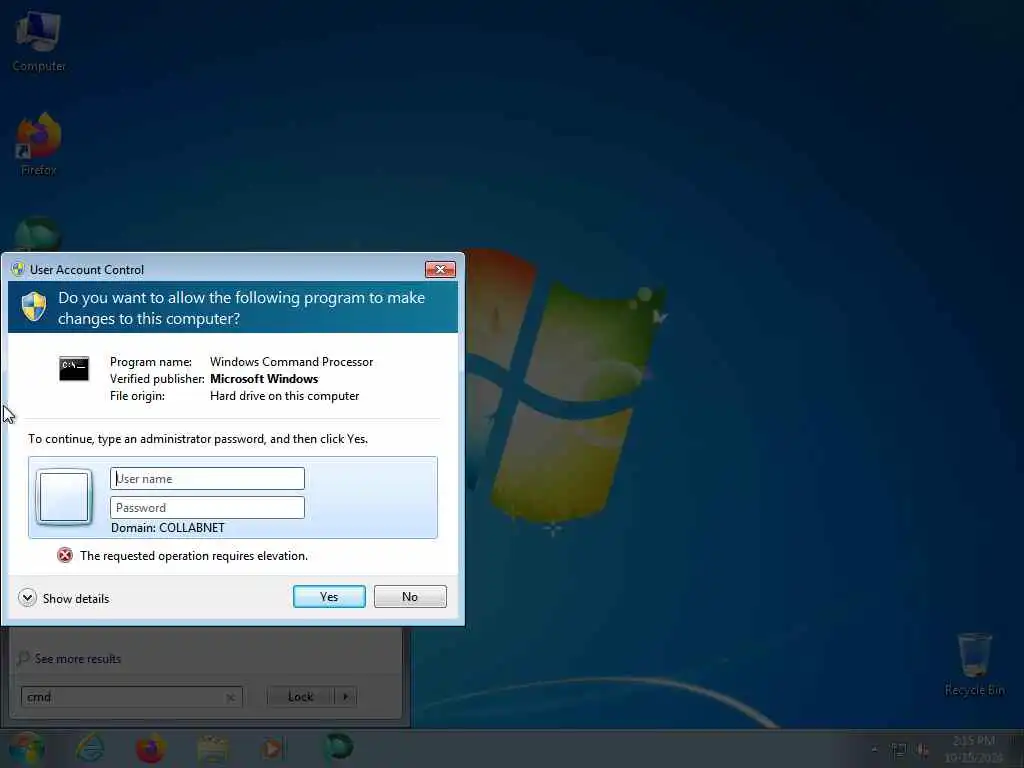Select the Firefox desktop shortcut
The image size is (1024, 768).
[39, 144]
